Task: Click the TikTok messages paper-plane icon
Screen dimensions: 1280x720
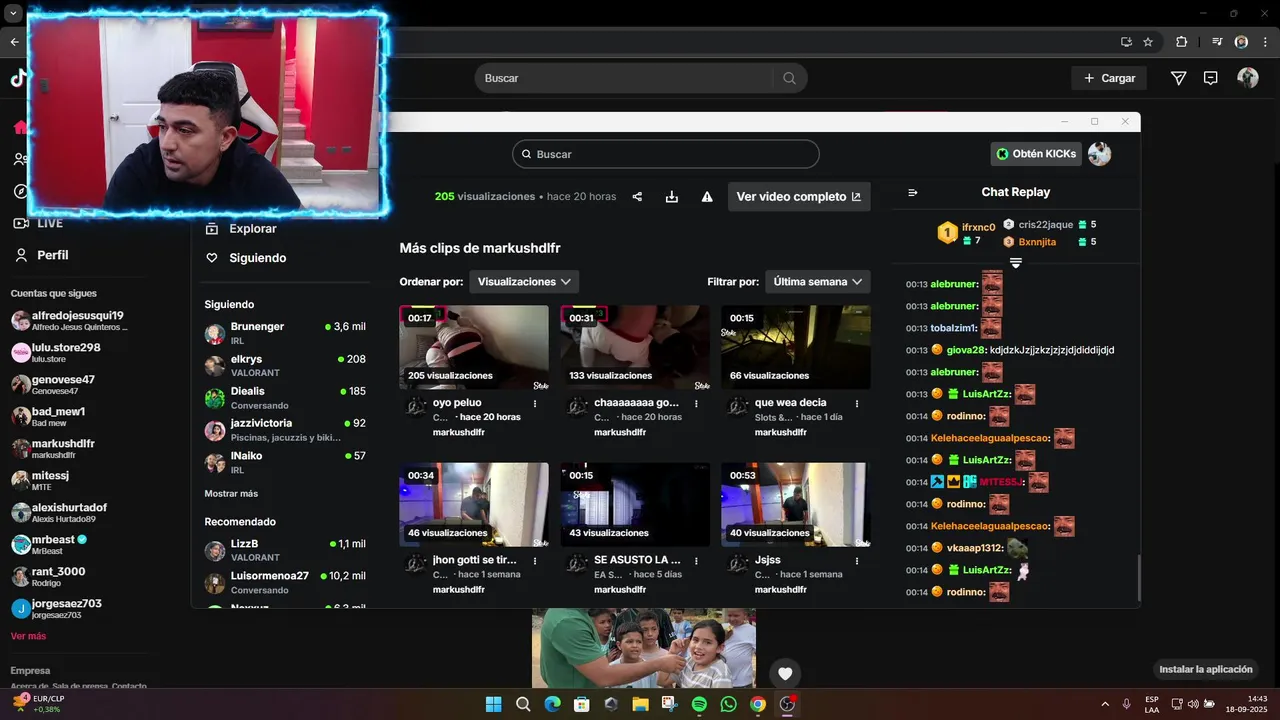Action: (x=1179, y=78)
